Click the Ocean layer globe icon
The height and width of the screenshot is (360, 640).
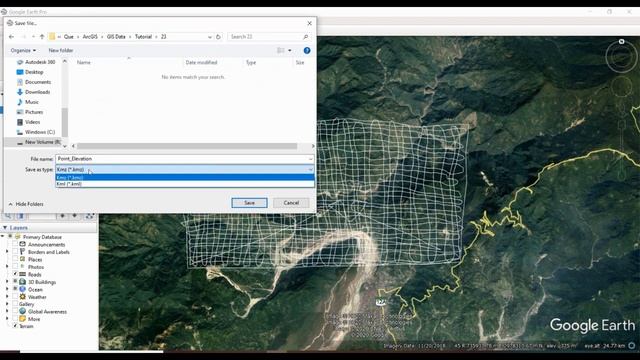coord(22,289)
